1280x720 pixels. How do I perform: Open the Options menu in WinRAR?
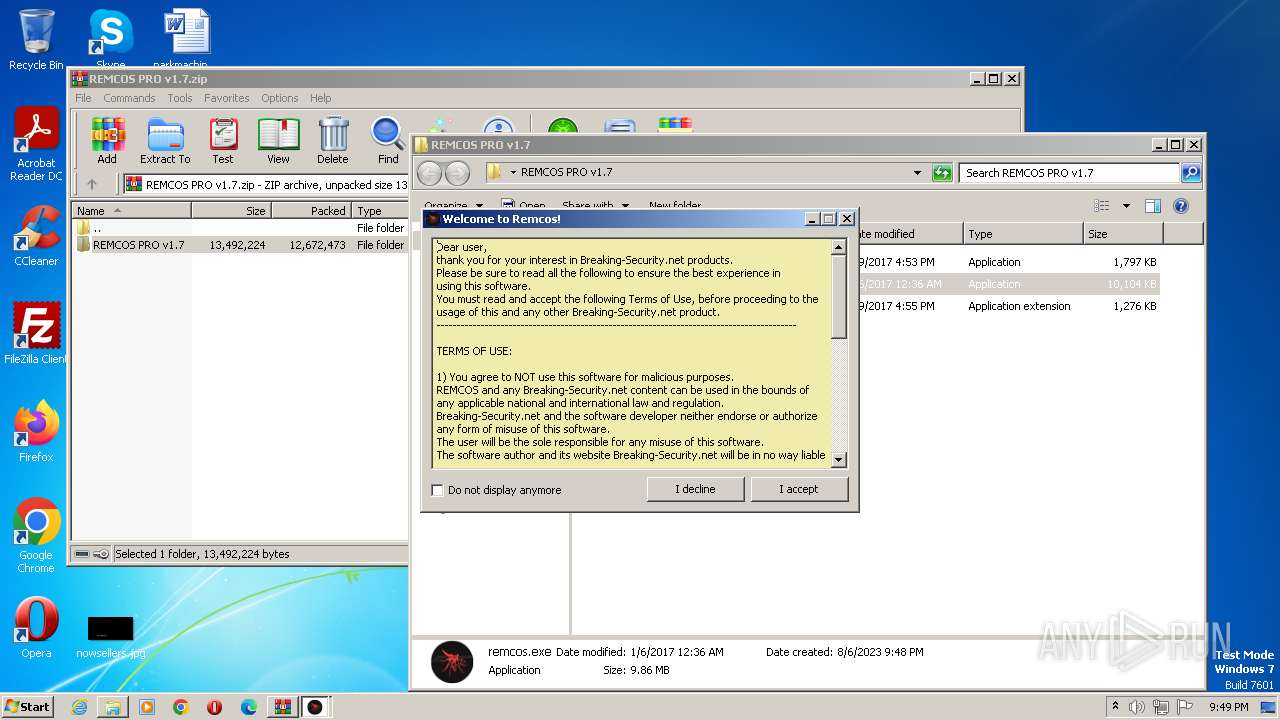[280, 98]
